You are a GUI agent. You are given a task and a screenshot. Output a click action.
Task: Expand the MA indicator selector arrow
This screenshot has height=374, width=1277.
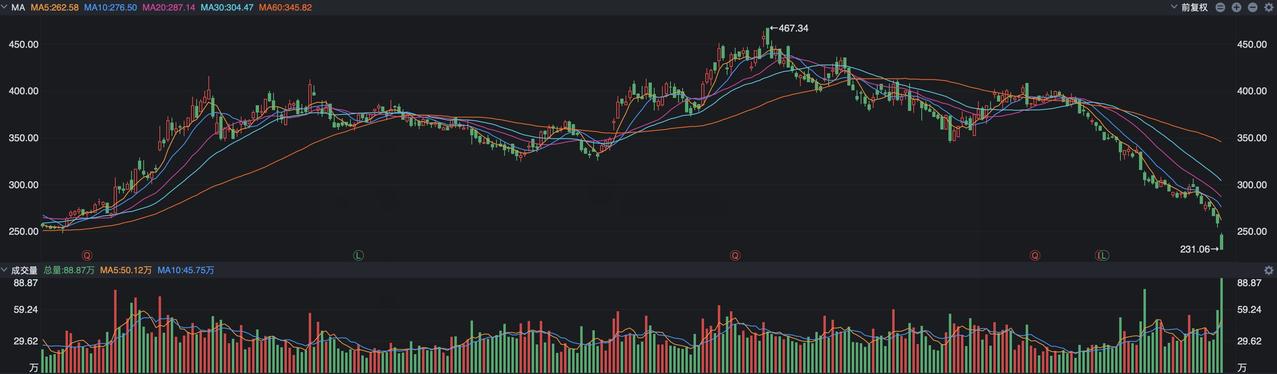pyautogui.click(x=5, y=7)
